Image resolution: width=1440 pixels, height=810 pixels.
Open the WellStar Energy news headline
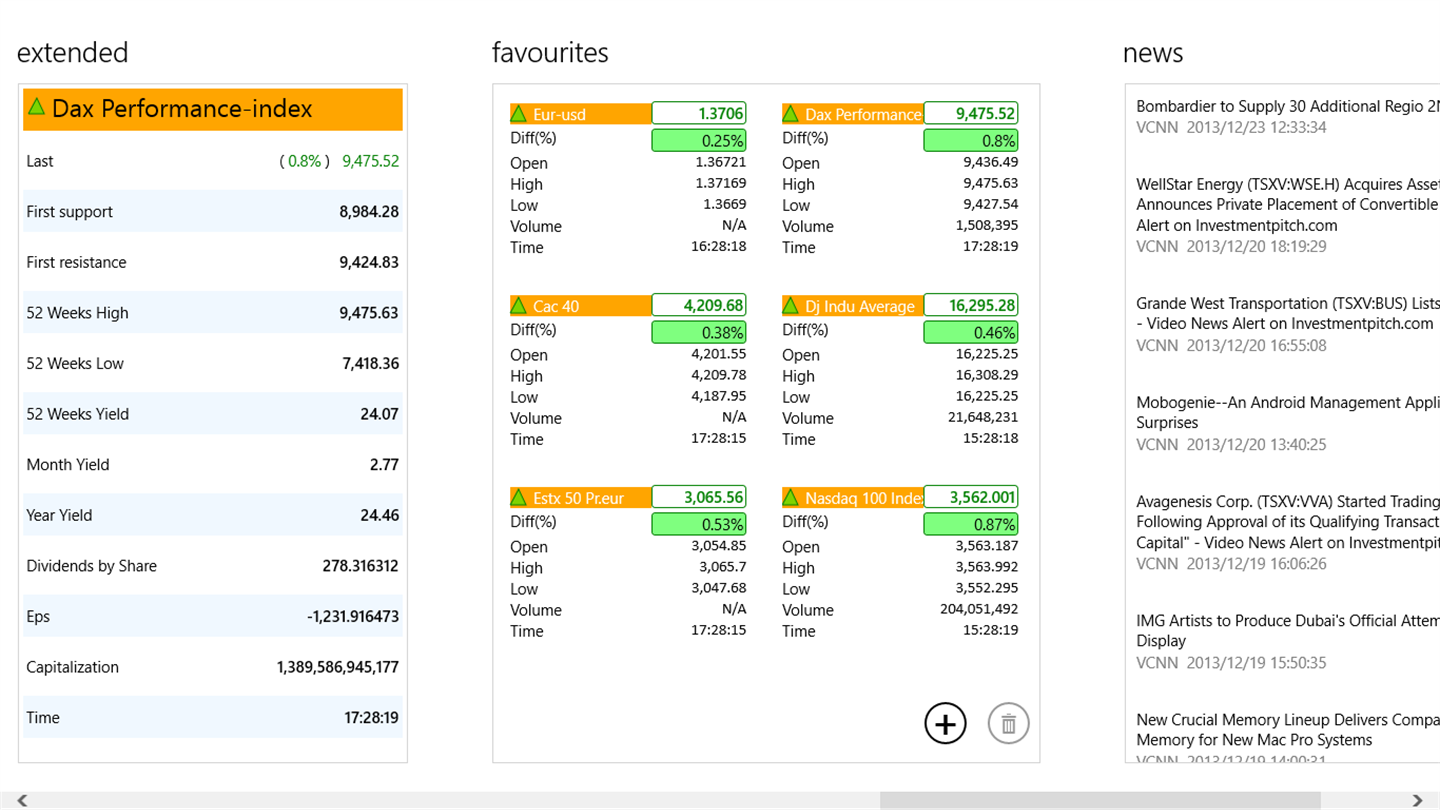coord(1287,184)
